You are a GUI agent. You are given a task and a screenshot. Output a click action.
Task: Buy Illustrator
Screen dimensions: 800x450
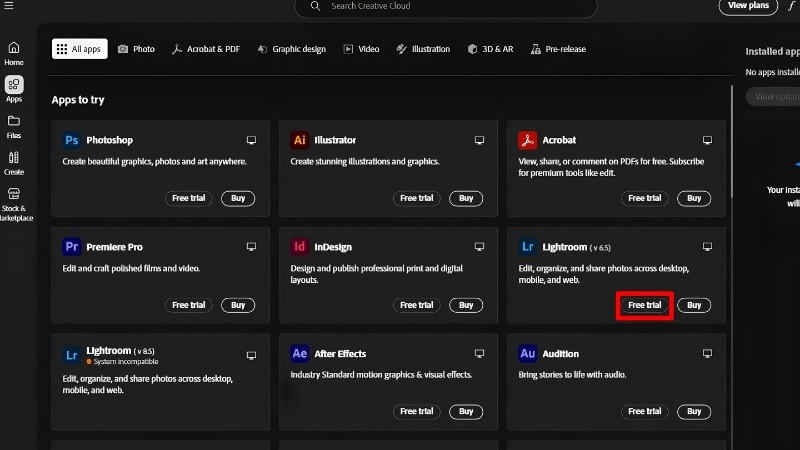point(466,198)
